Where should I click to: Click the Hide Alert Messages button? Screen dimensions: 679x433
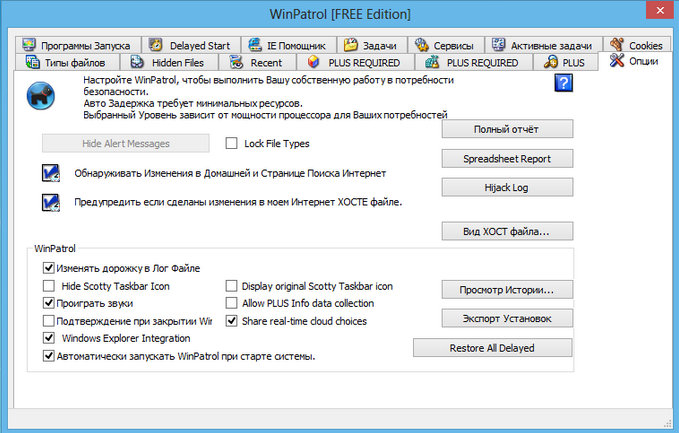click(x=126, y=143)
